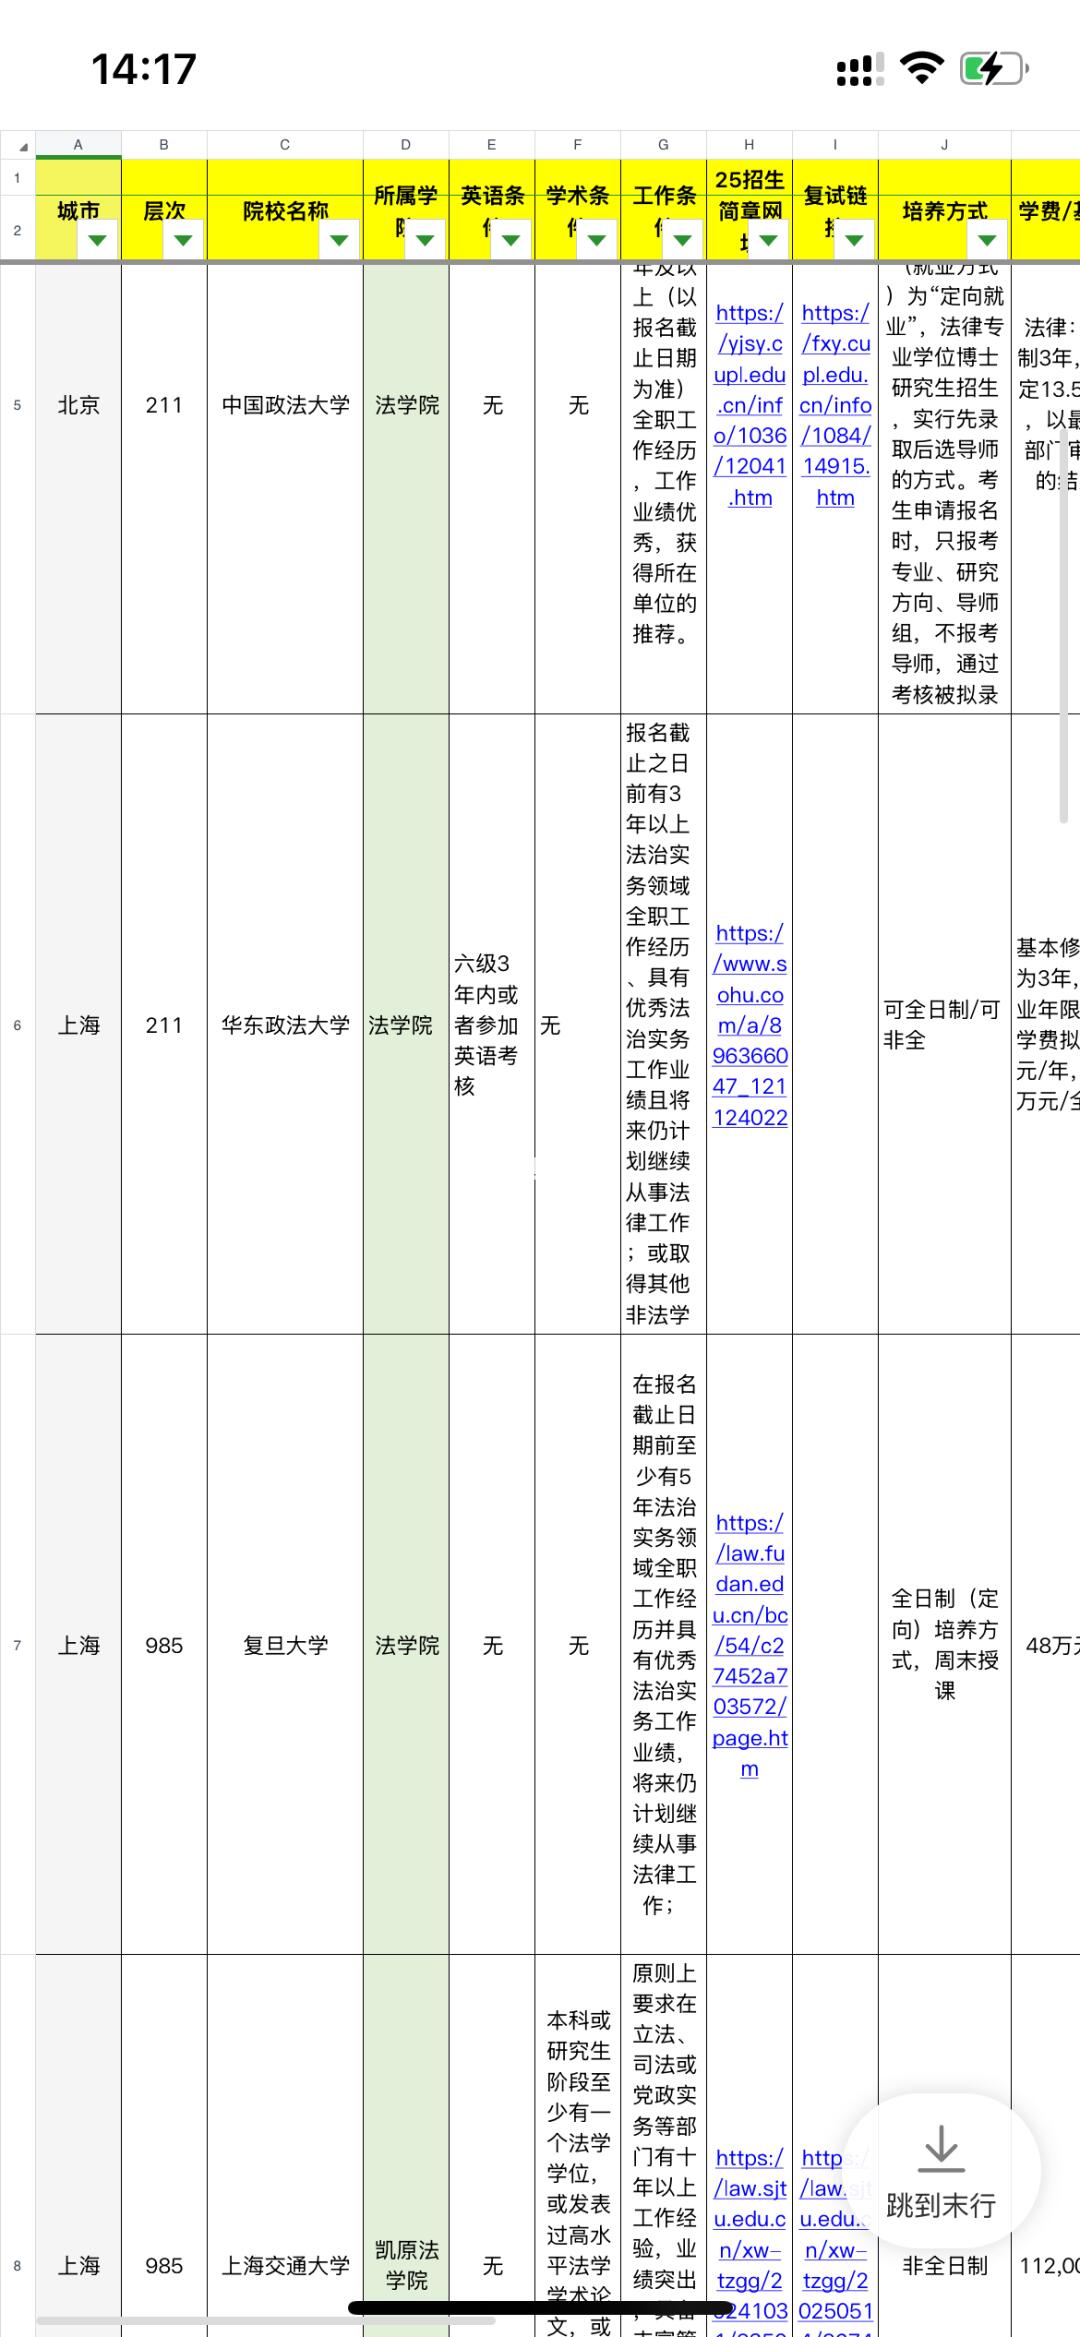Open the 英语条件 column filter dropdown
Screen dimensions: 1080x2337
tap(511, 240)
